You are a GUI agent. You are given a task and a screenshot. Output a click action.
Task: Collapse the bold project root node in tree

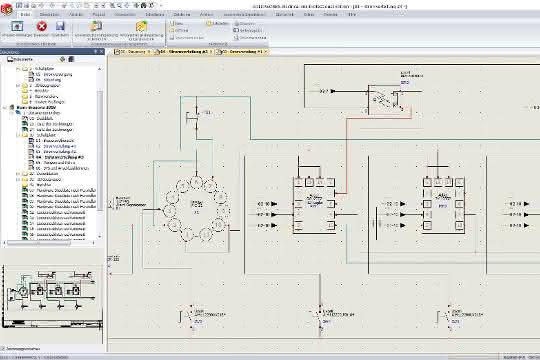click(5, 107)
